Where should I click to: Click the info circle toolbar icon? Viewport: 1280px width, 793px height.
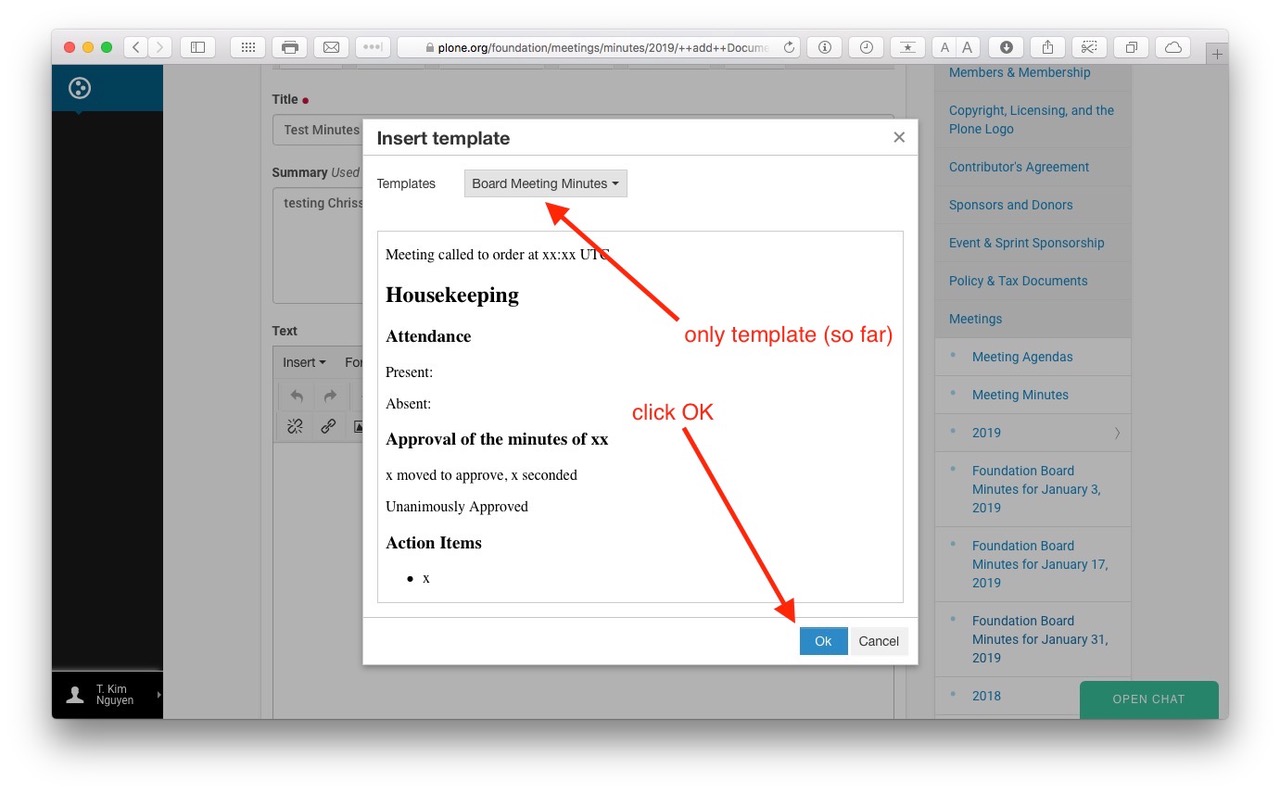pos(824,47)
